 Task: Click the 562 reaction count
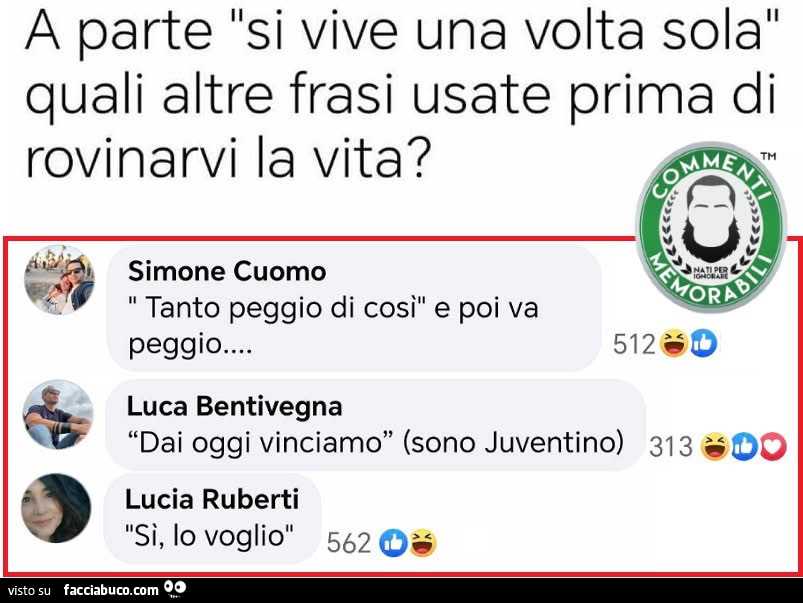tap(349, 543)
